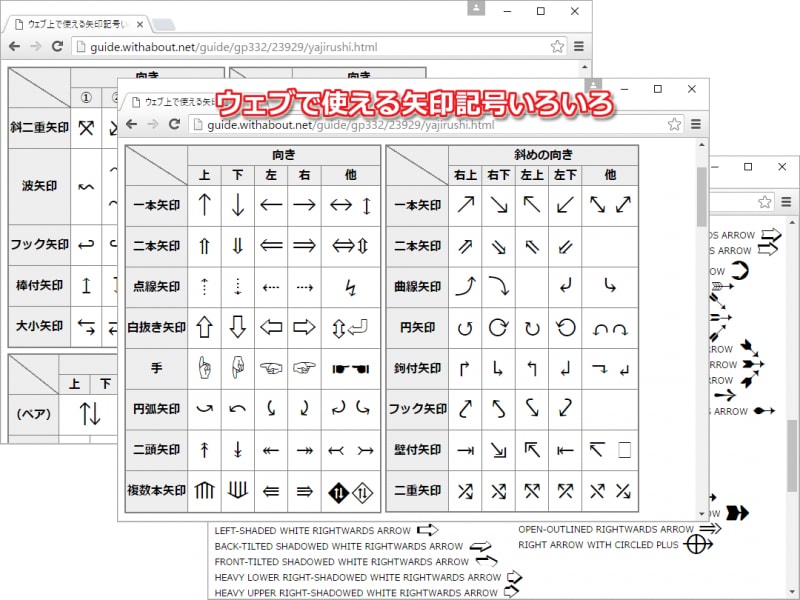Click the back arrow of the rear browser window
800x600 pixels.
click(16, 46)
